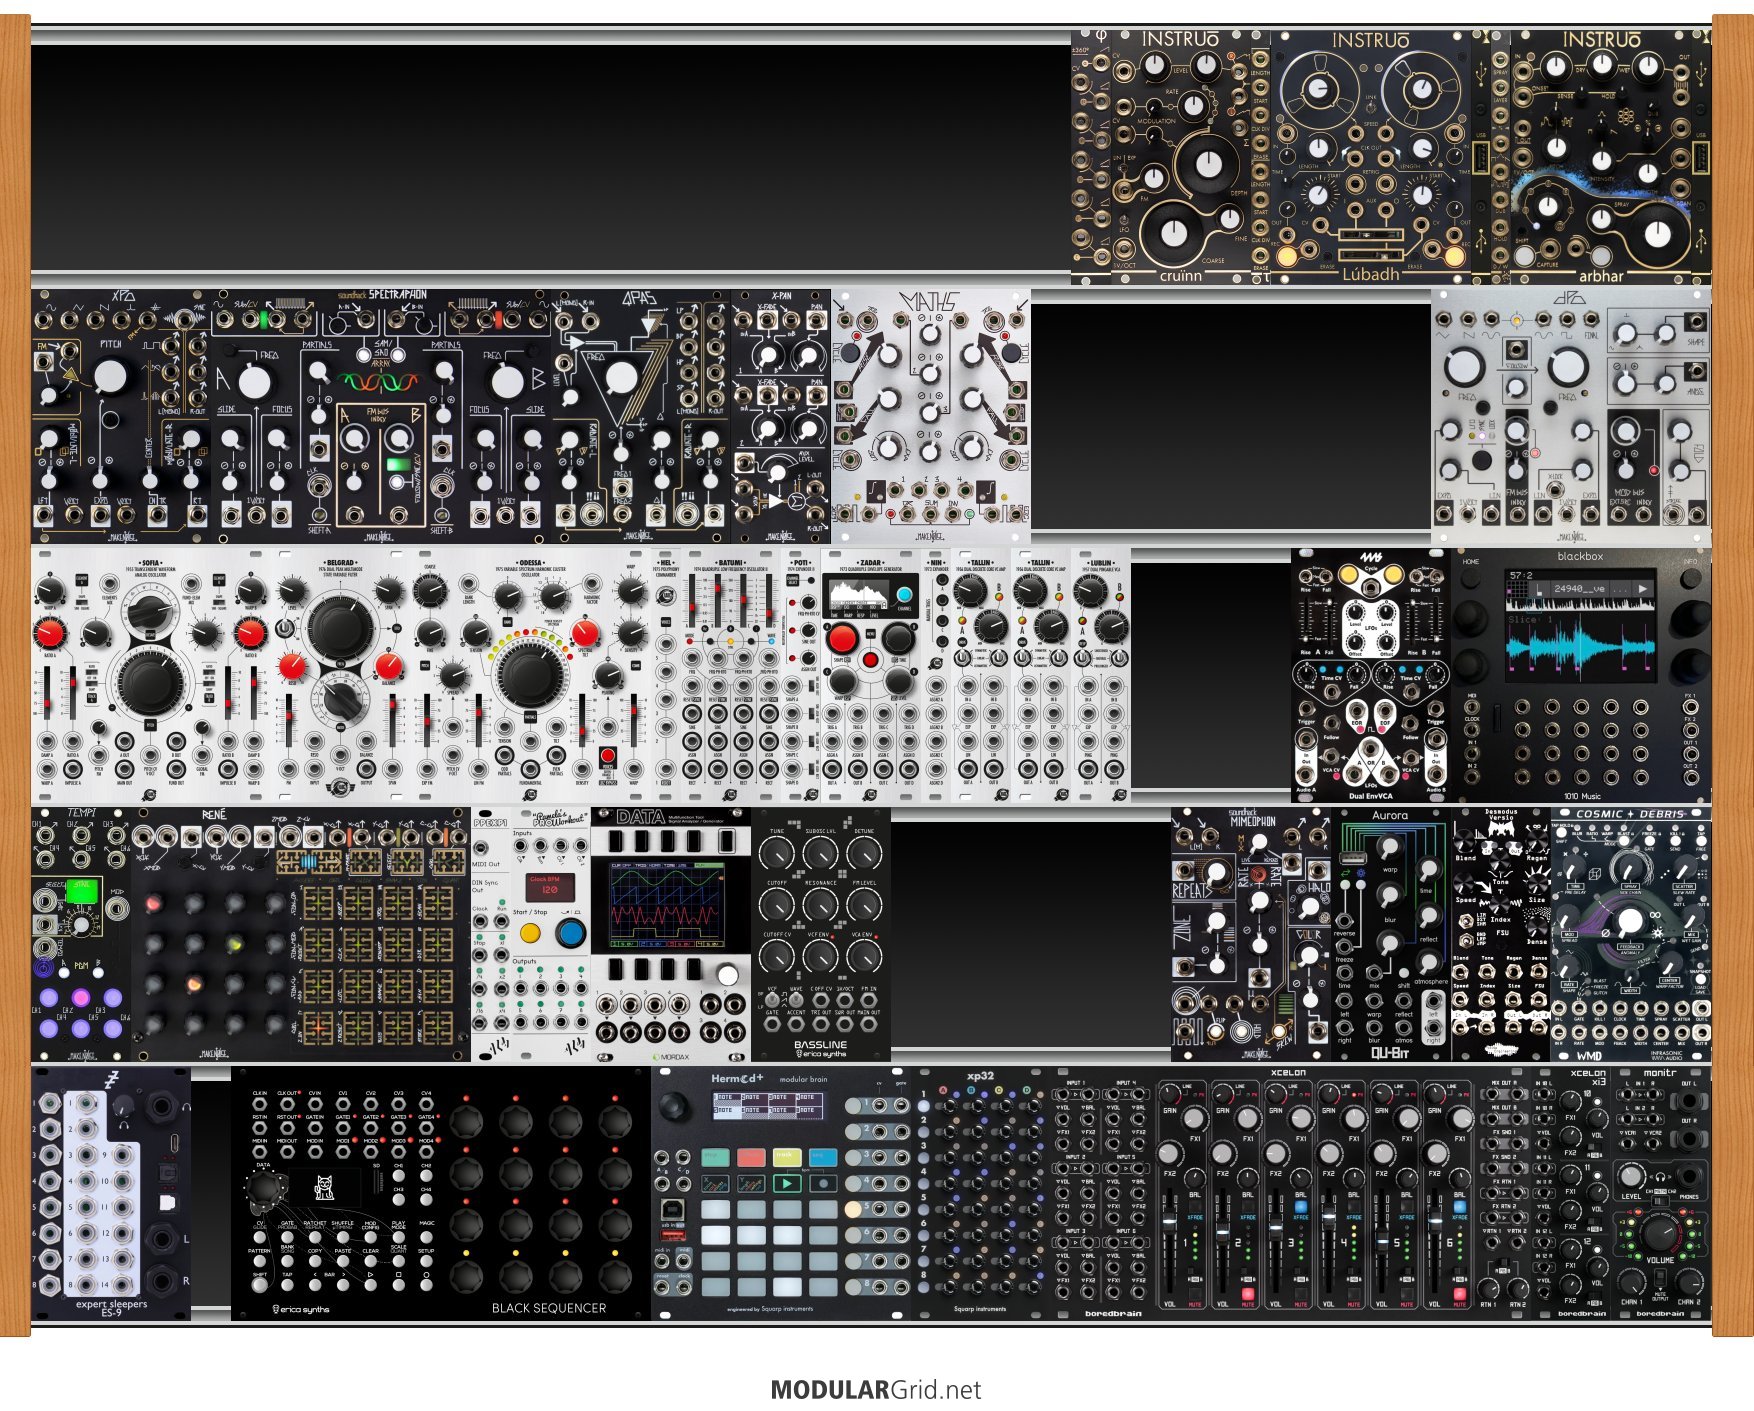Click the LEVEL knob on monitr

(1632, 1176)
